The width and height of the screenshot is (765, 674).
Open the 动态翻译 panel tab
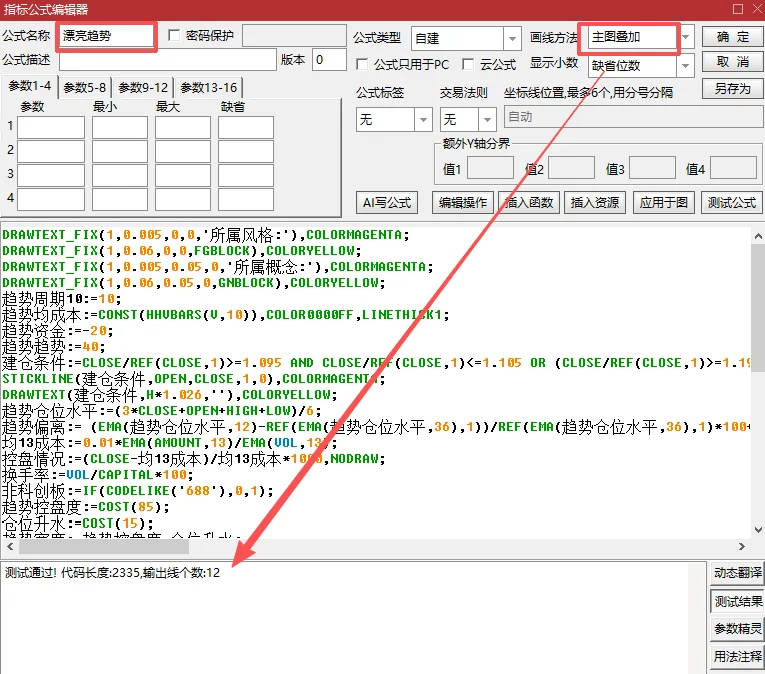[x=737, y=572]
